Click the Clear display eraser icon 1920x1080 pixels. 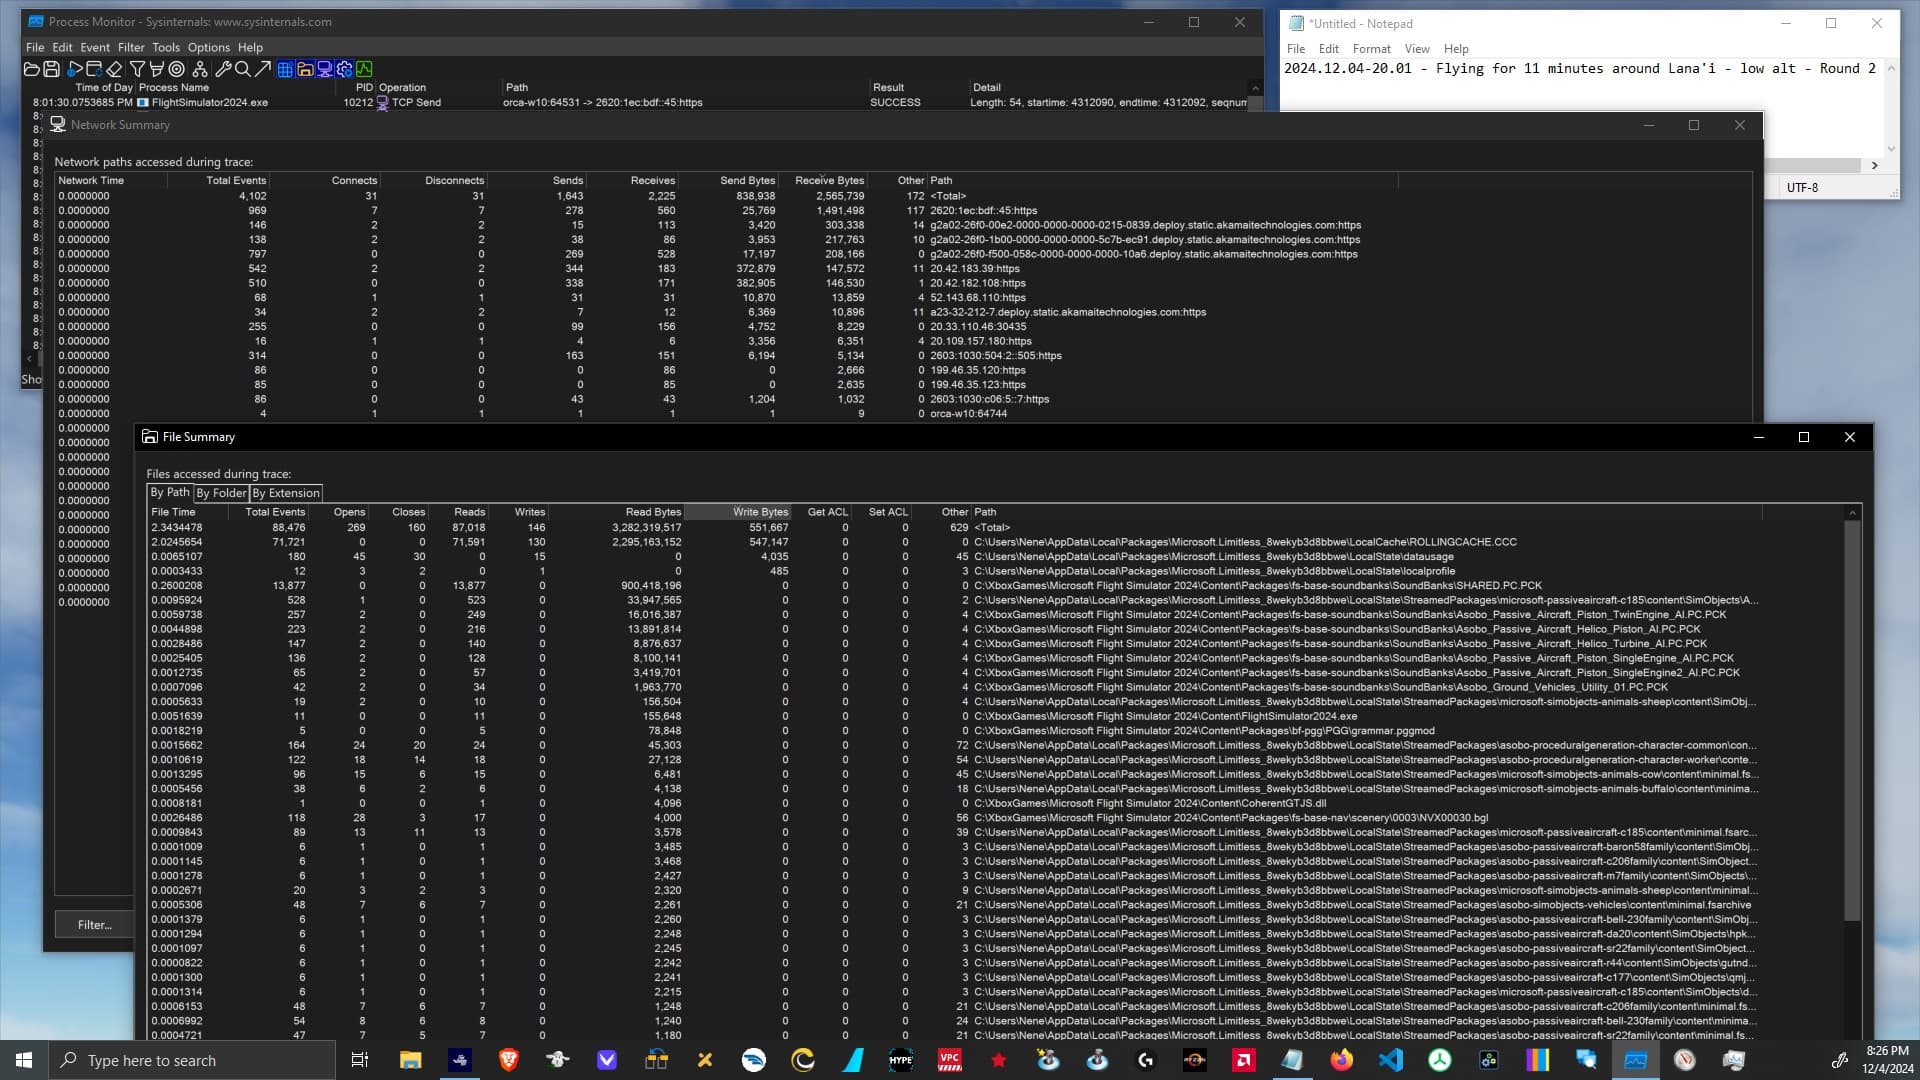pos(114,69)
